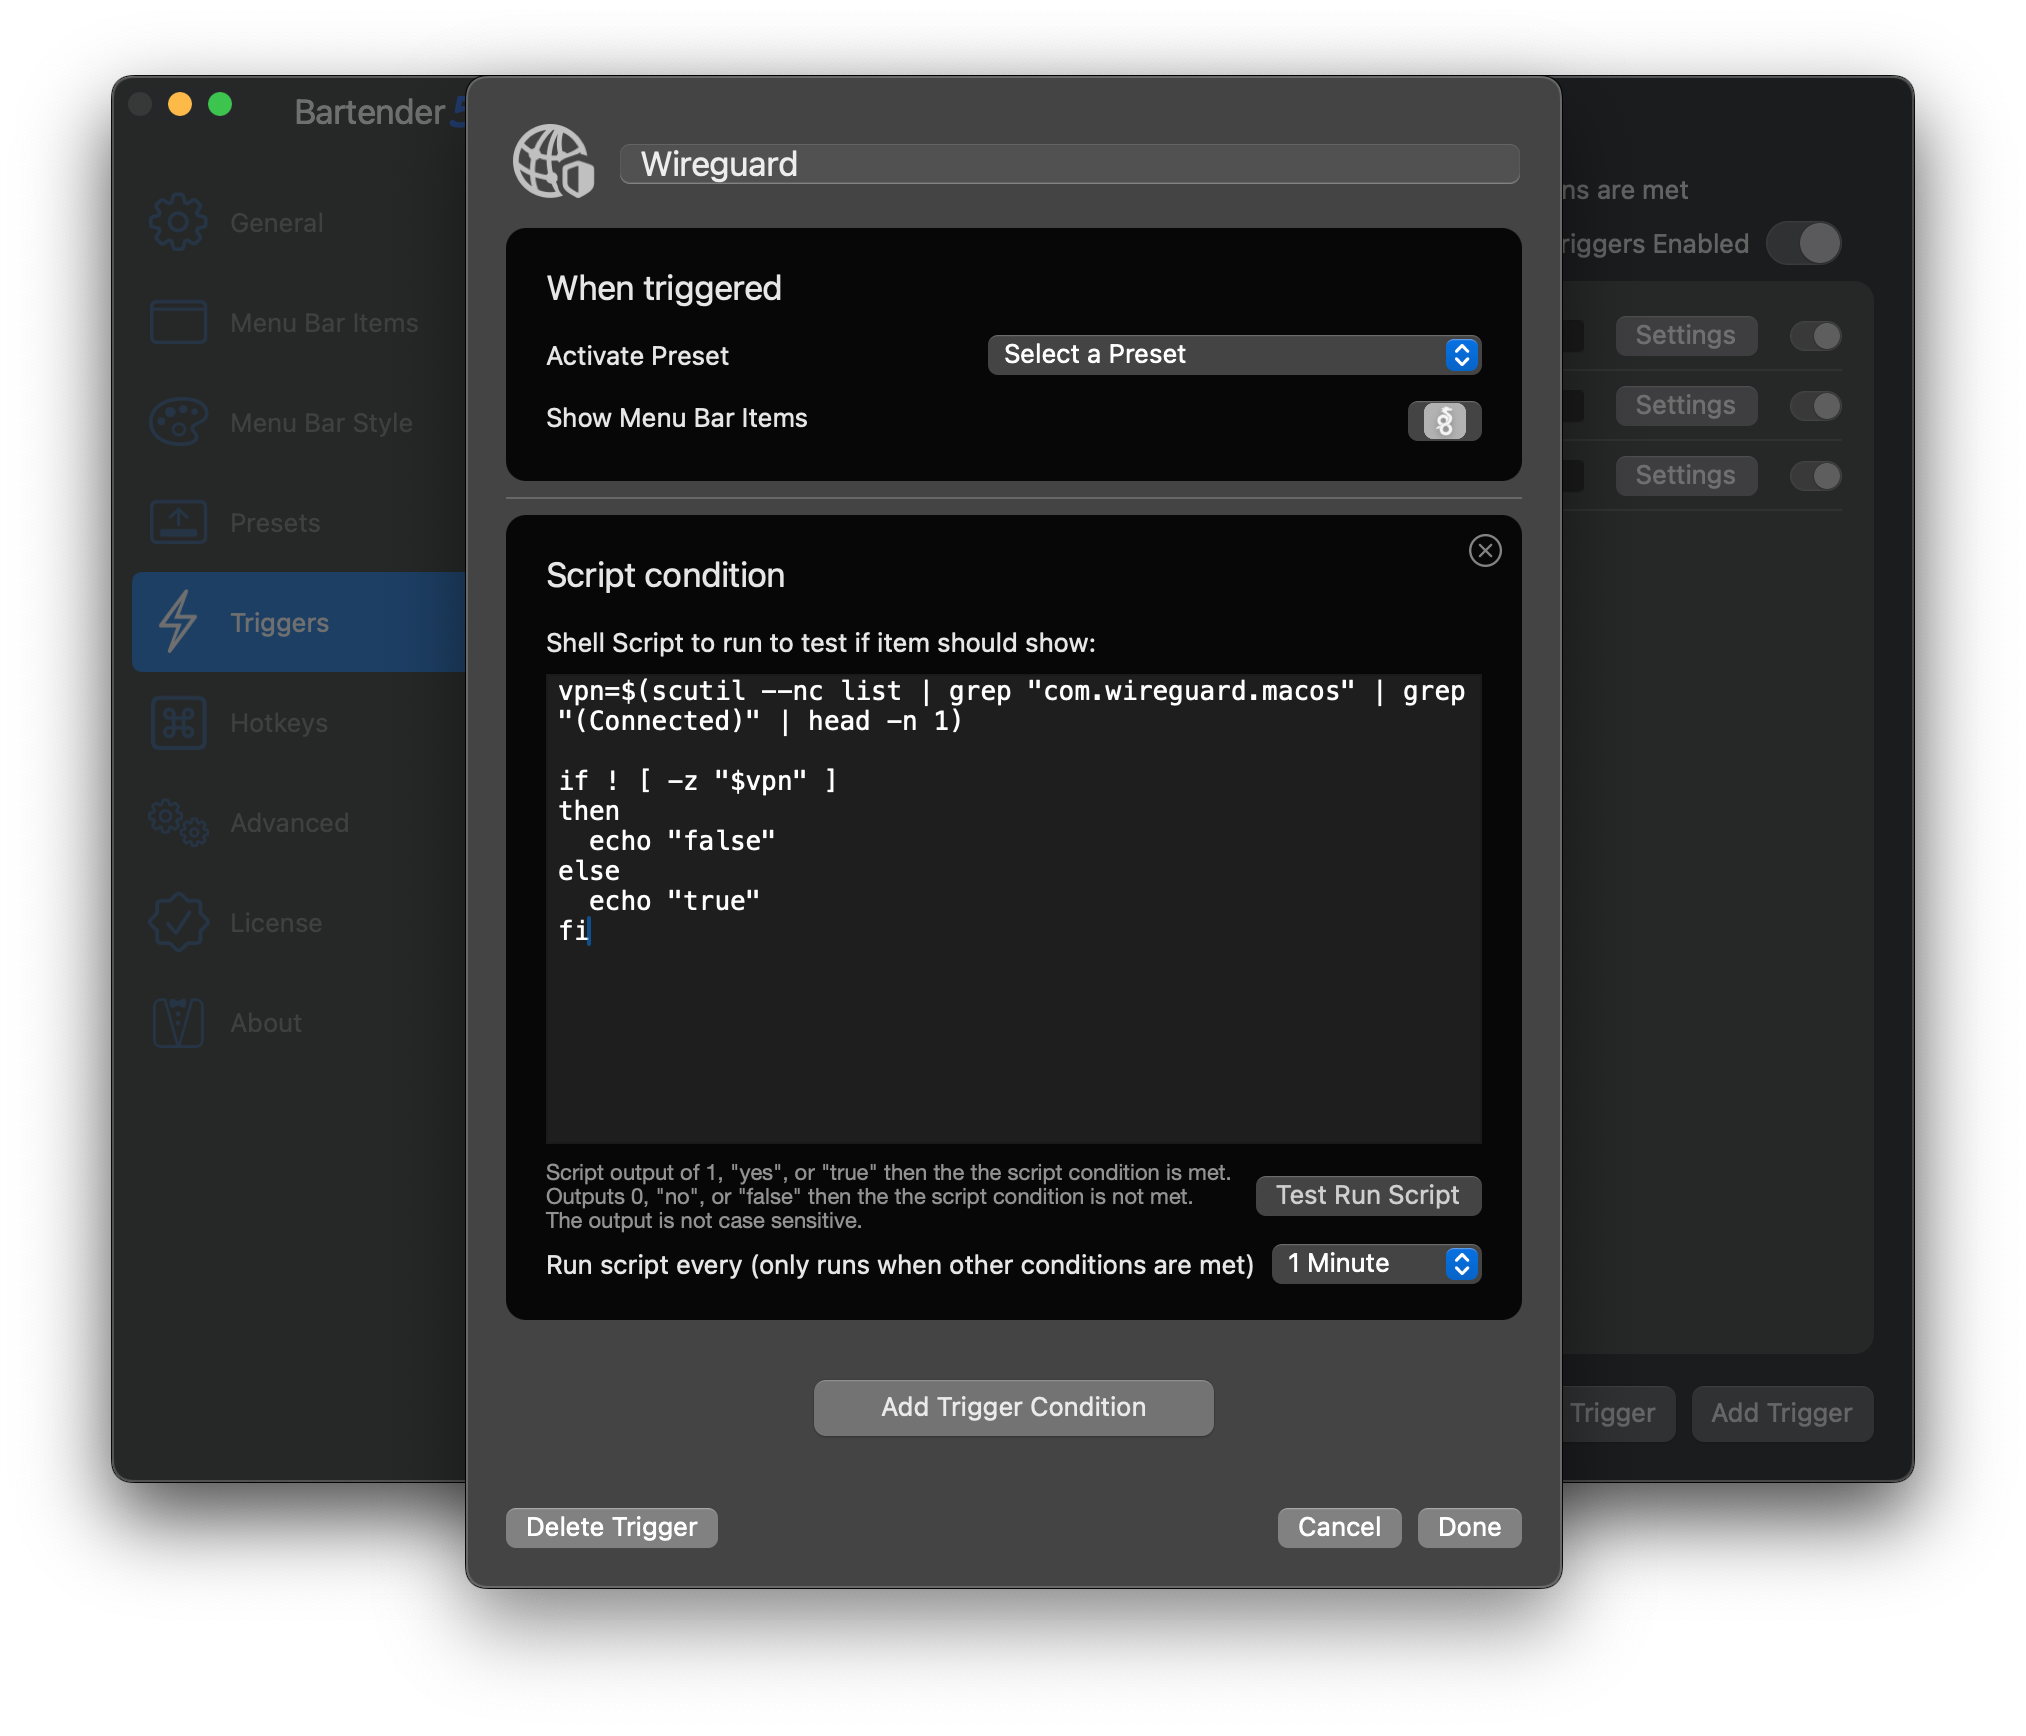The height and width of the screenshot is (1736, 2026).
Task: Click the Show Menu Bar Items label
Action: pyautogui.click(x=676, y=418)
